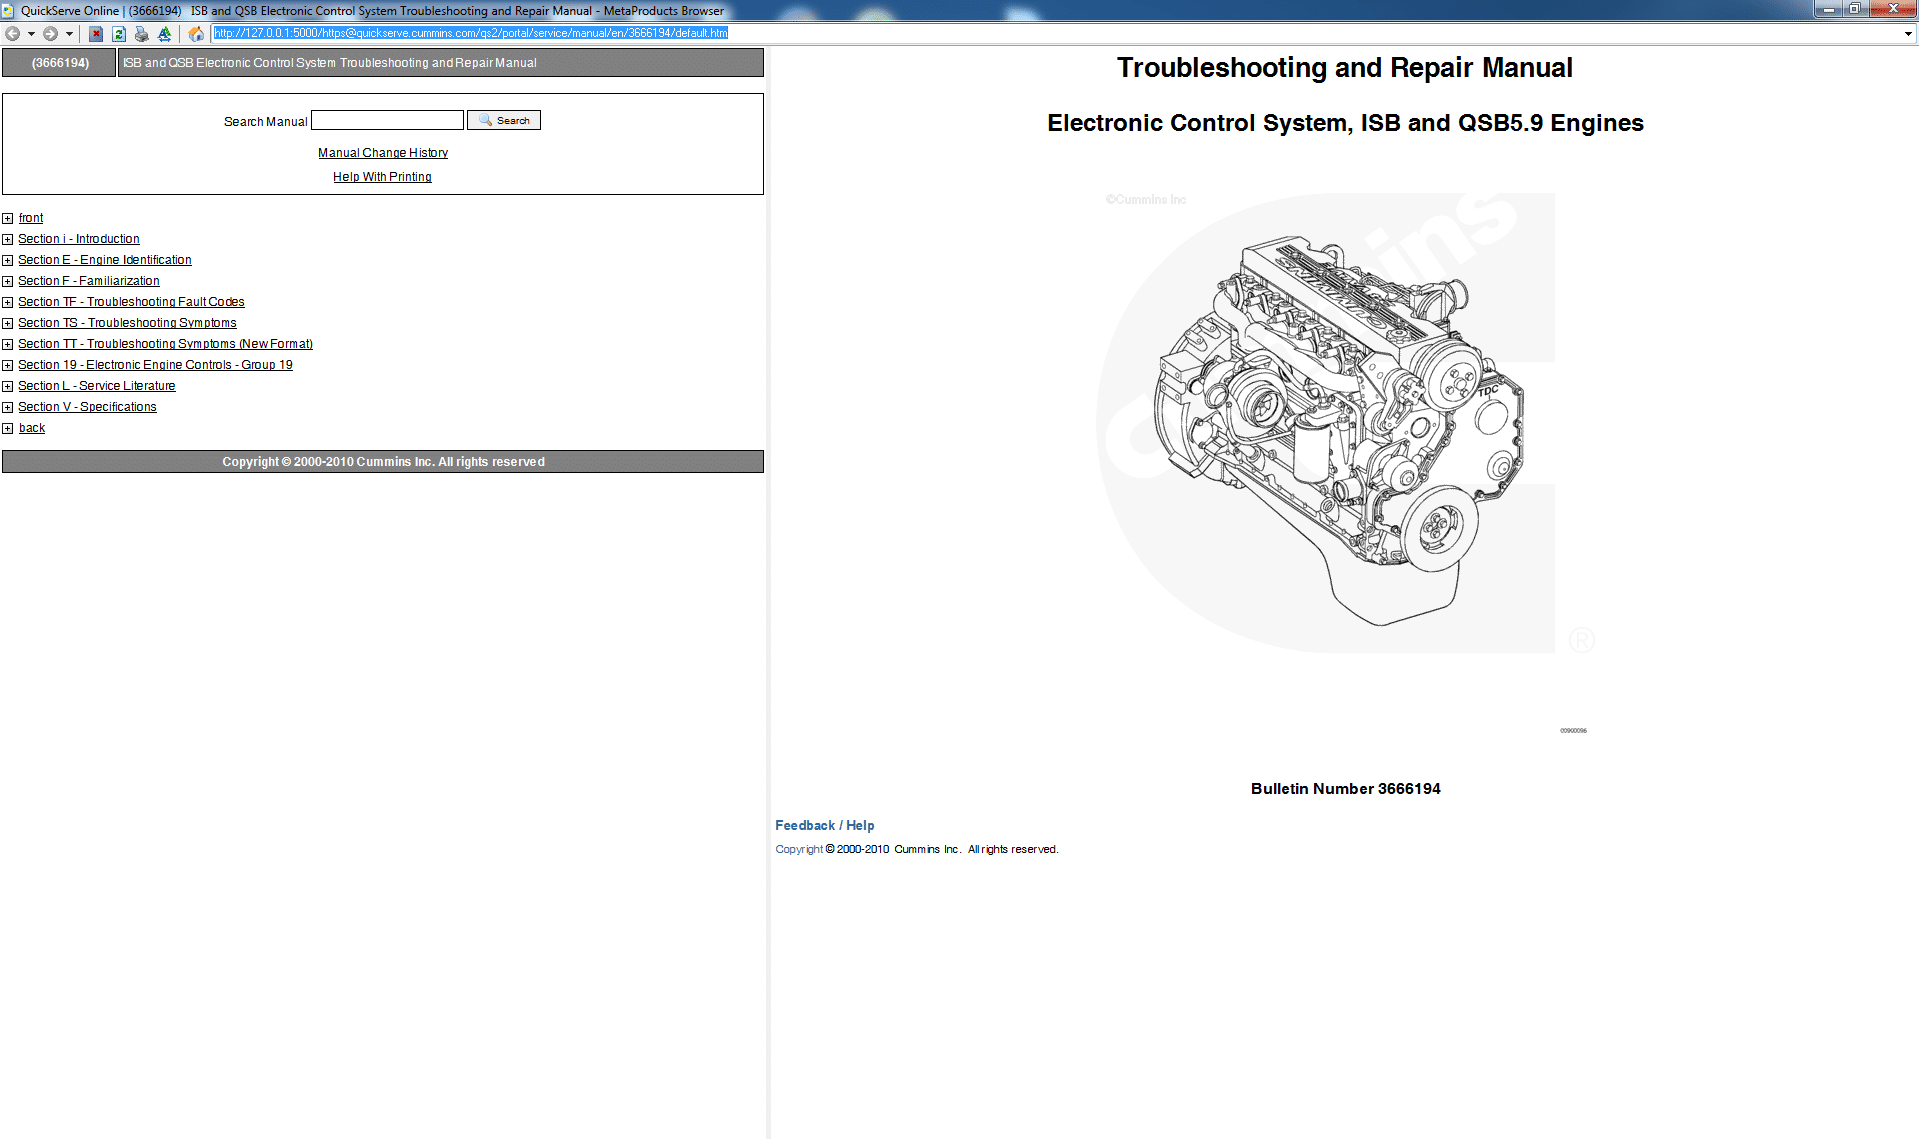Maximize or restore the browser window
This screenshot has width=1919, height=1139.
(x=1855, y=9)
